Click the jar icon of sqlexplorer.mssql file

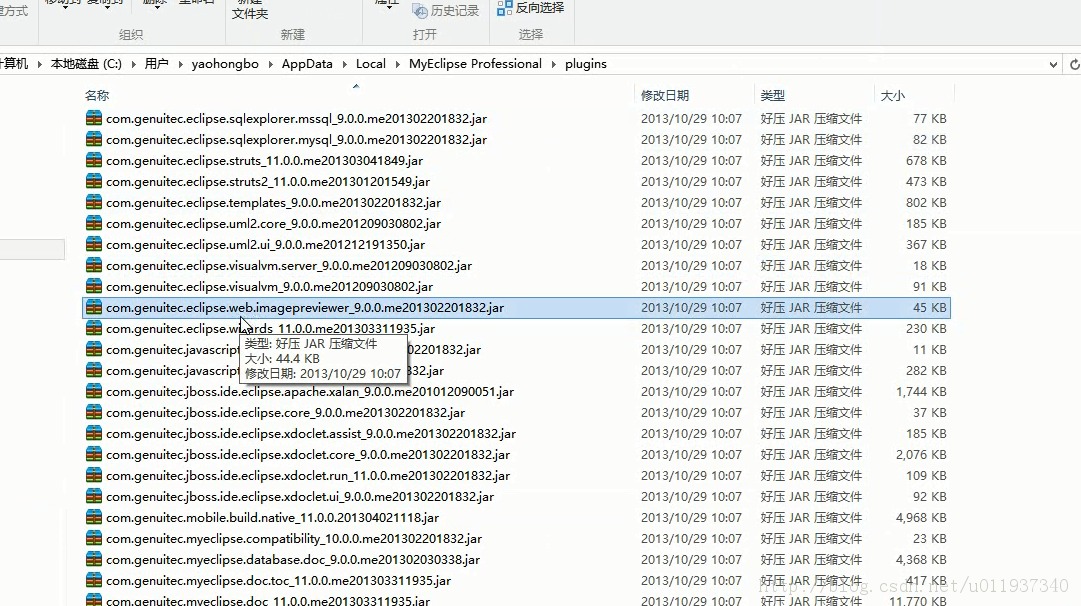[94, 118]
